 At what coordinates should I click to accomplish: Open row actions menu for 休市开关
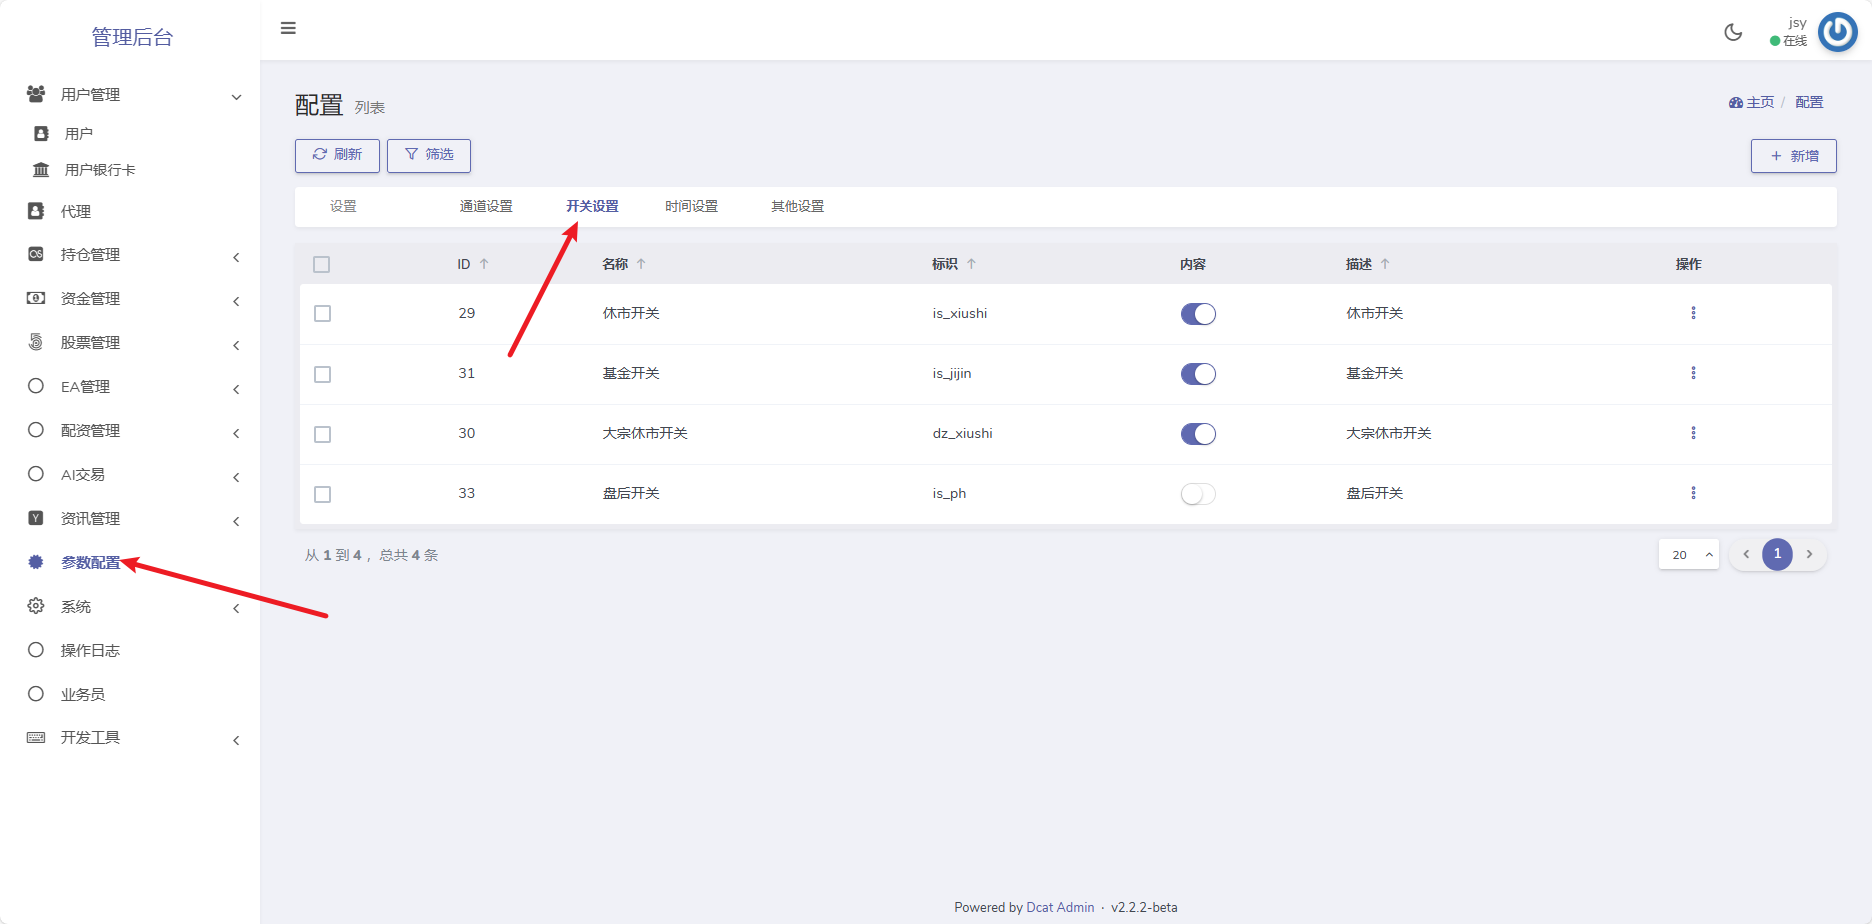1693,313
